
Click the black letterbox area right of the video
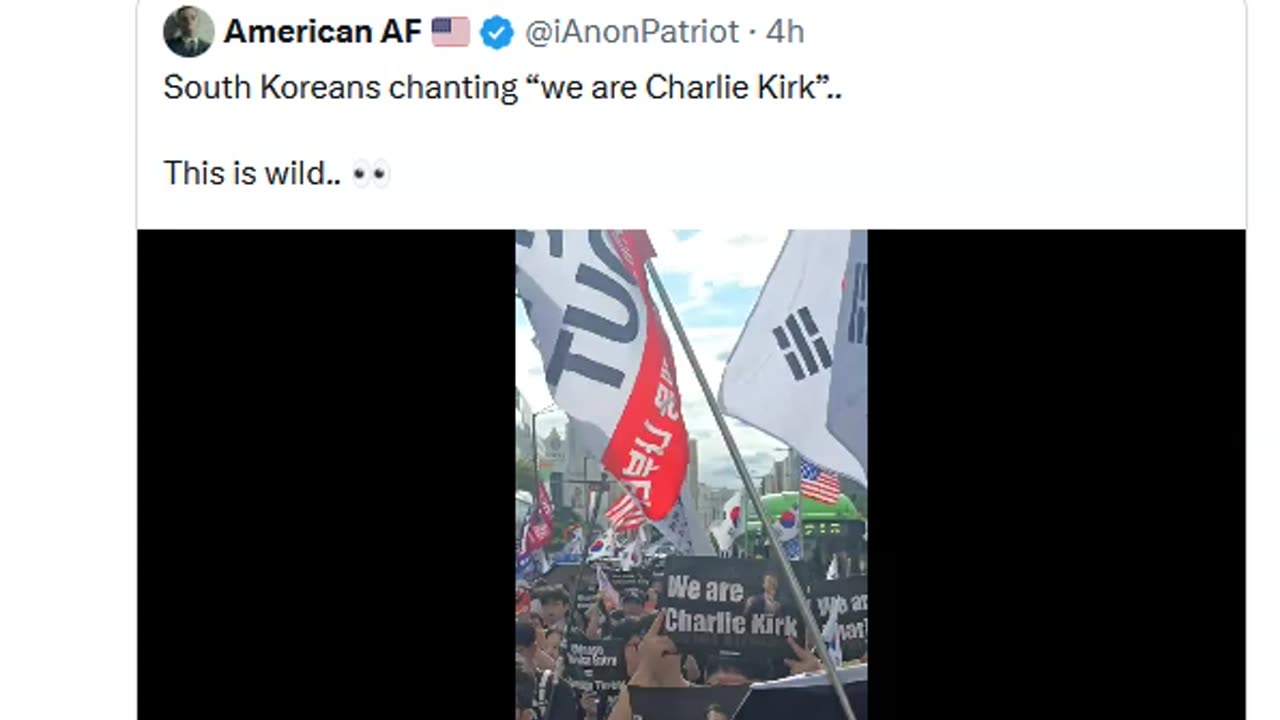pos(1056,475)
